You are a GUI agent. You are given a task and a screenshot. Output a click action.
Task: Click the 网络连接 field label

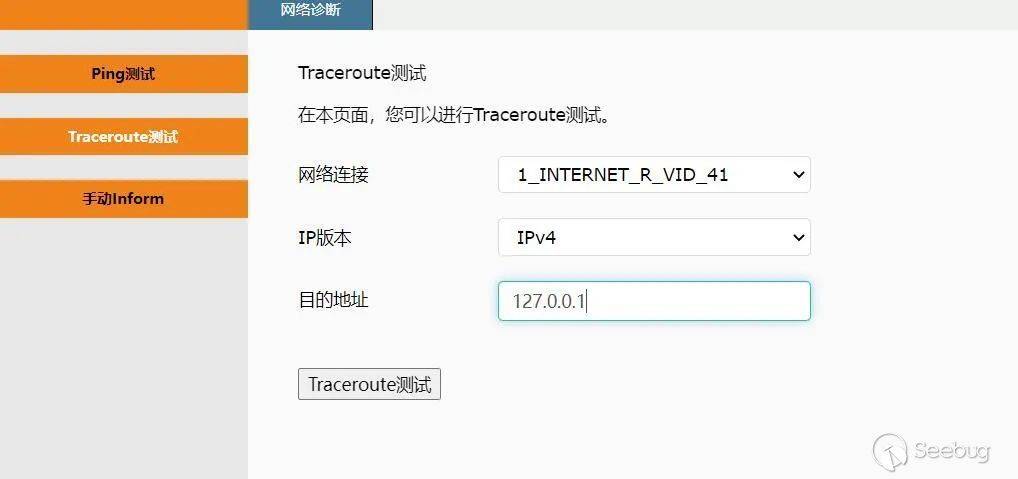pyautogui.click(x=334, y=175)
